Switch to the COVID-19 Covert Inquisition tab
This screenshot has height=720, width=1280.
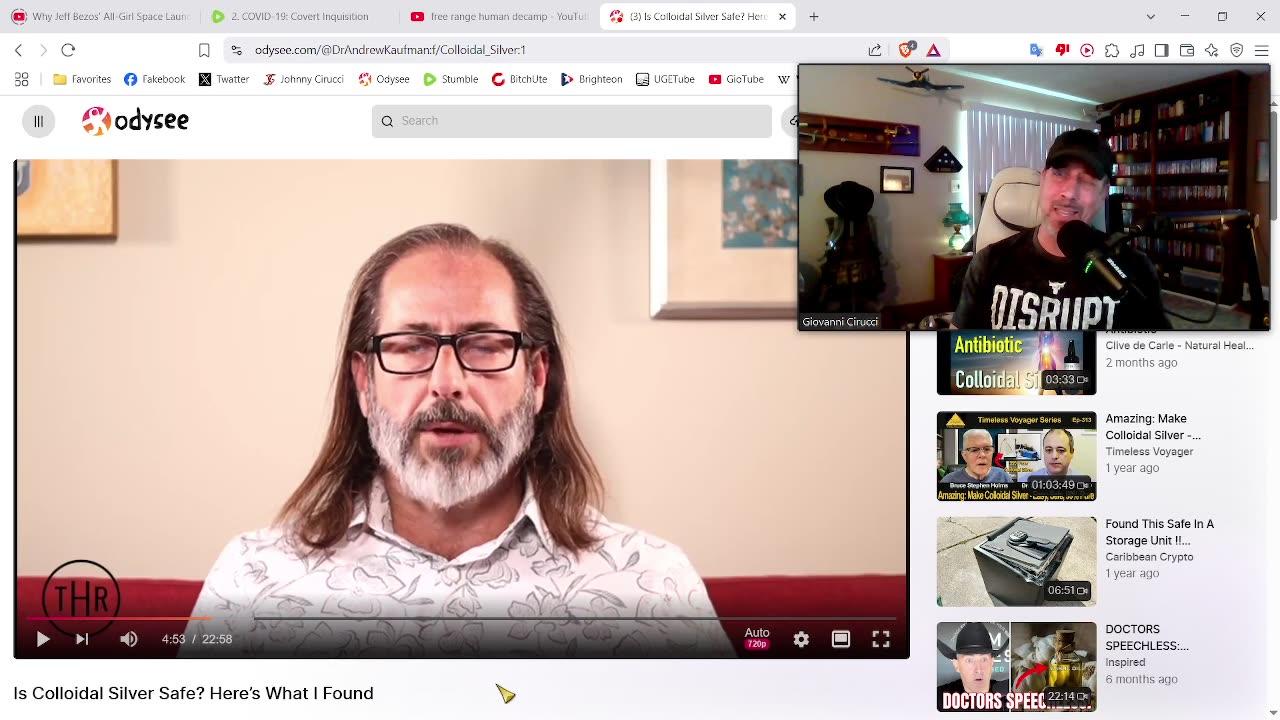point(296,16)
